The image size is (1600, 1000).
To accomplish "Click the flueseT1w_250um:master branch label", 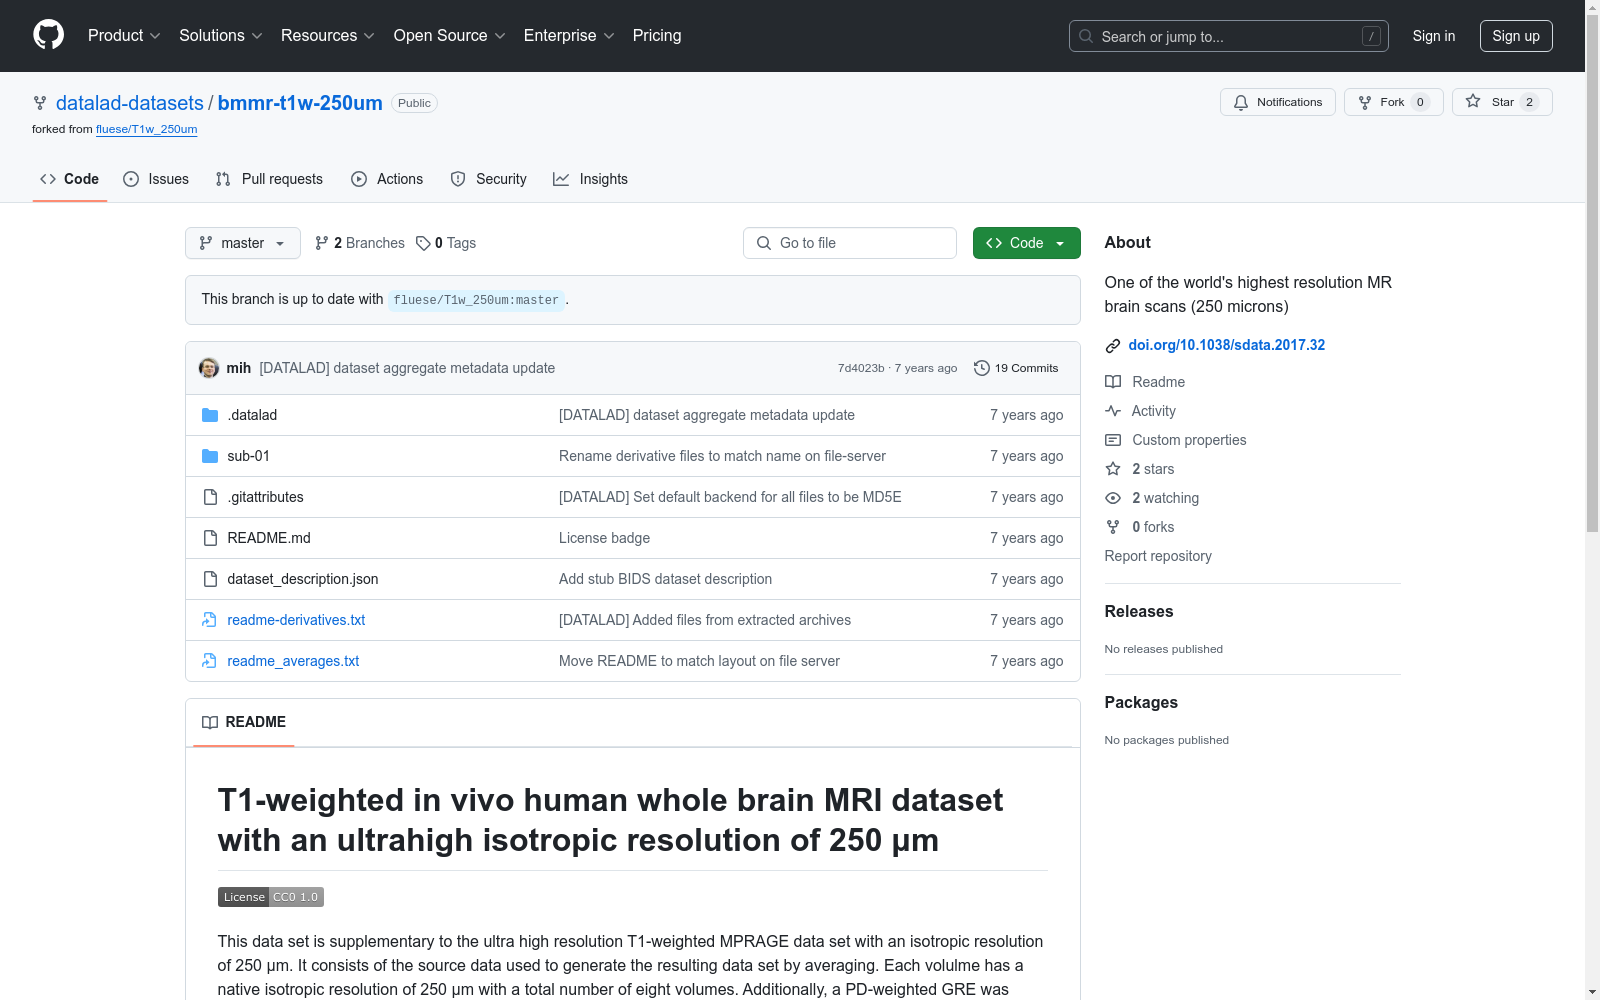I will 476,300.
